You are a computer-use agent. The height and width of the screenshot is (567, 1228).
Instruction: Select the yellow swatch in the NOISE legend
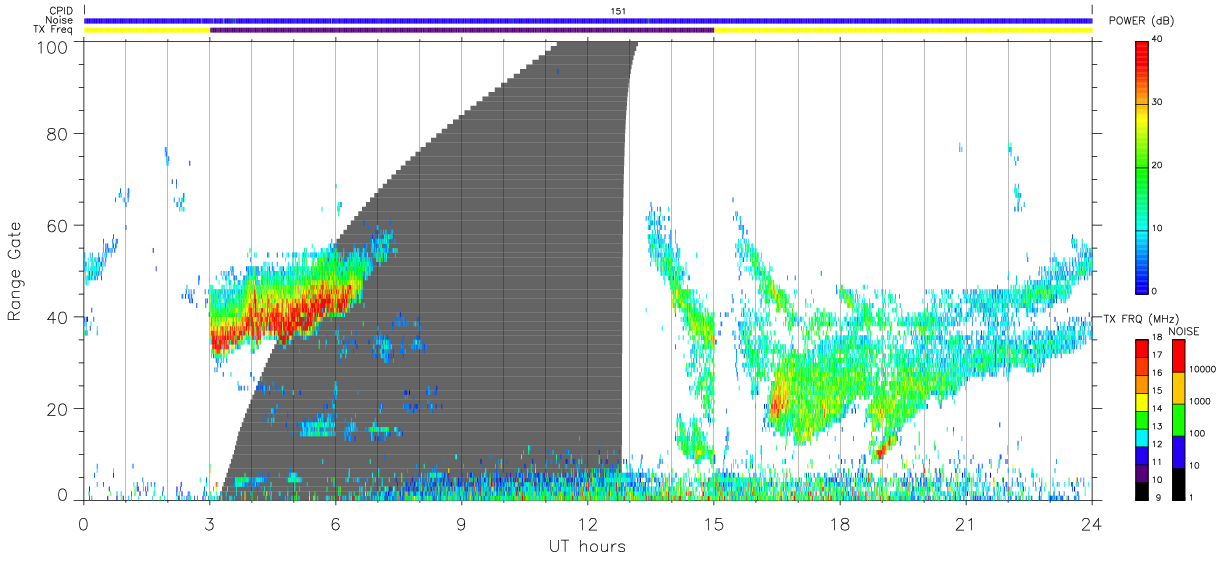1180,387
